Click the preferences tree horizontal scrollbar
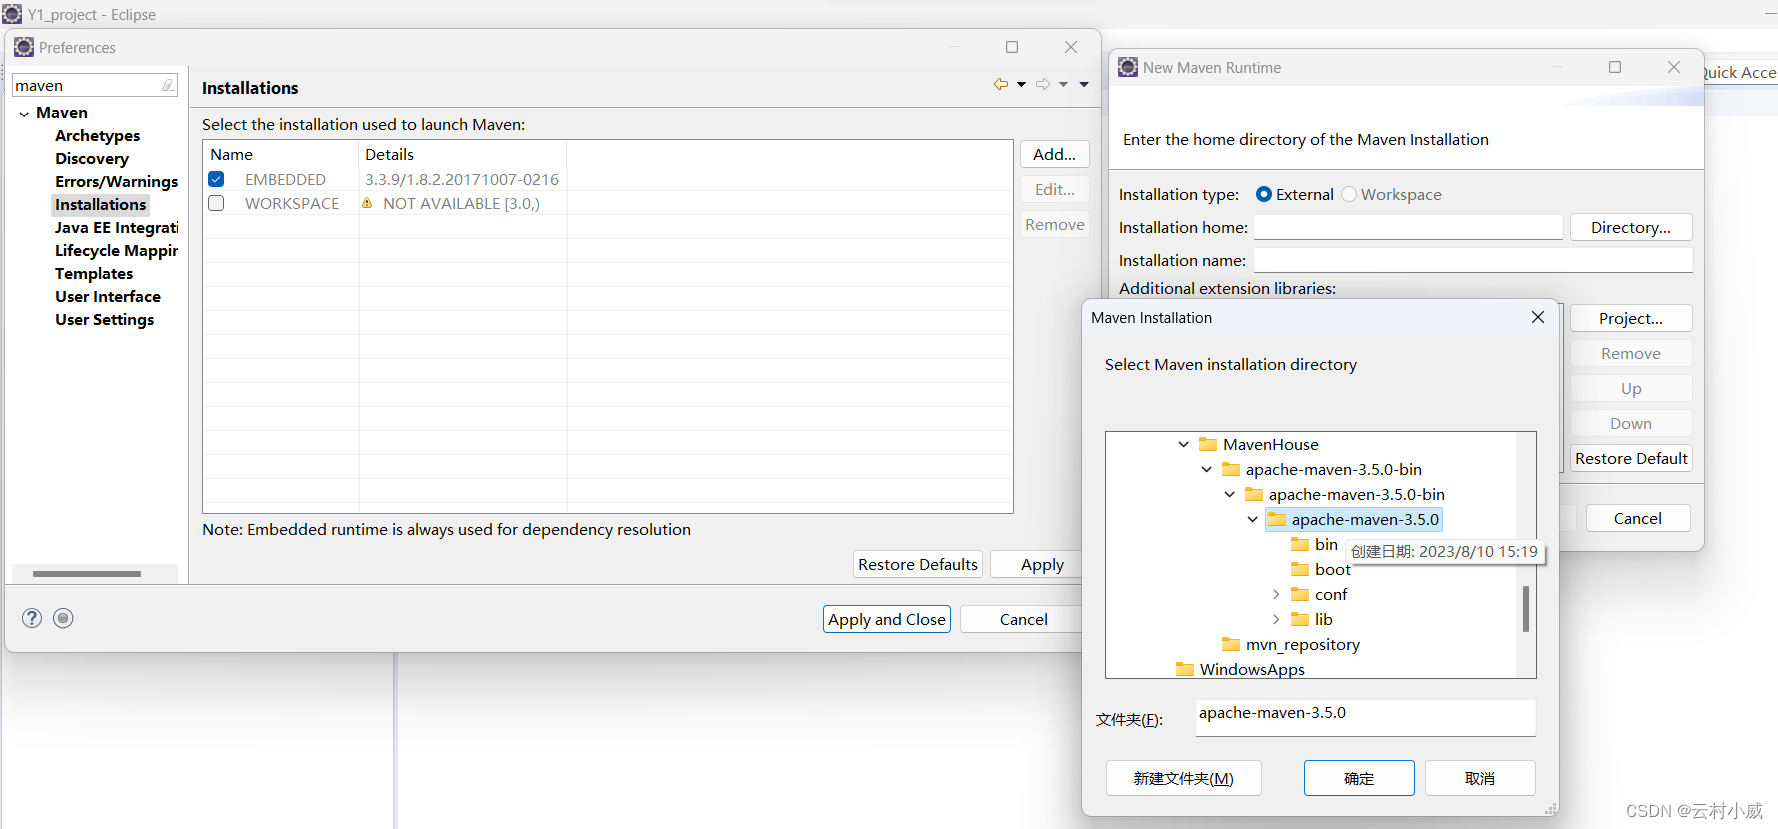This screenshot has width=1778, height=829. tap(87, 574)
